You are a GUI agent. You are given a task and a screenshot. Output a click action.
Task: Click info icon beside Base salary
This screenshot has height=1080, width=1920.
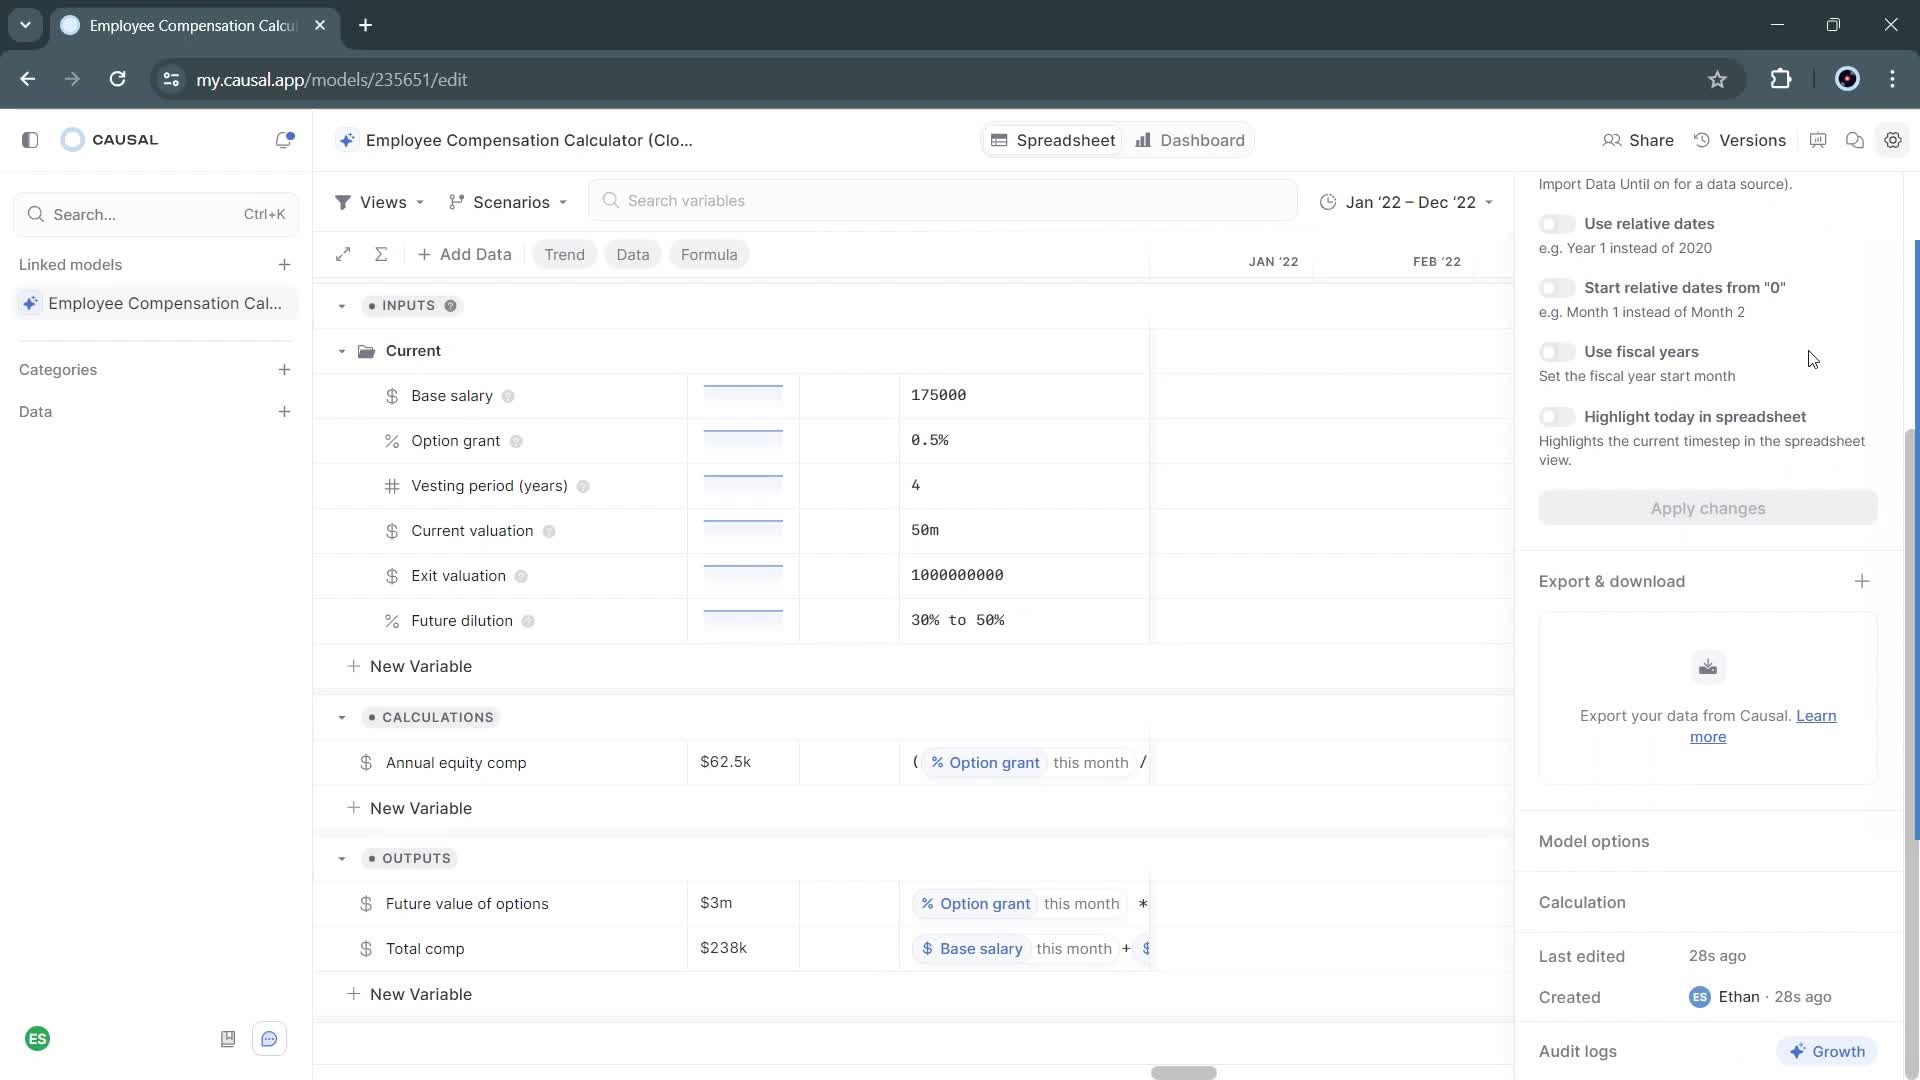(508, 396)
